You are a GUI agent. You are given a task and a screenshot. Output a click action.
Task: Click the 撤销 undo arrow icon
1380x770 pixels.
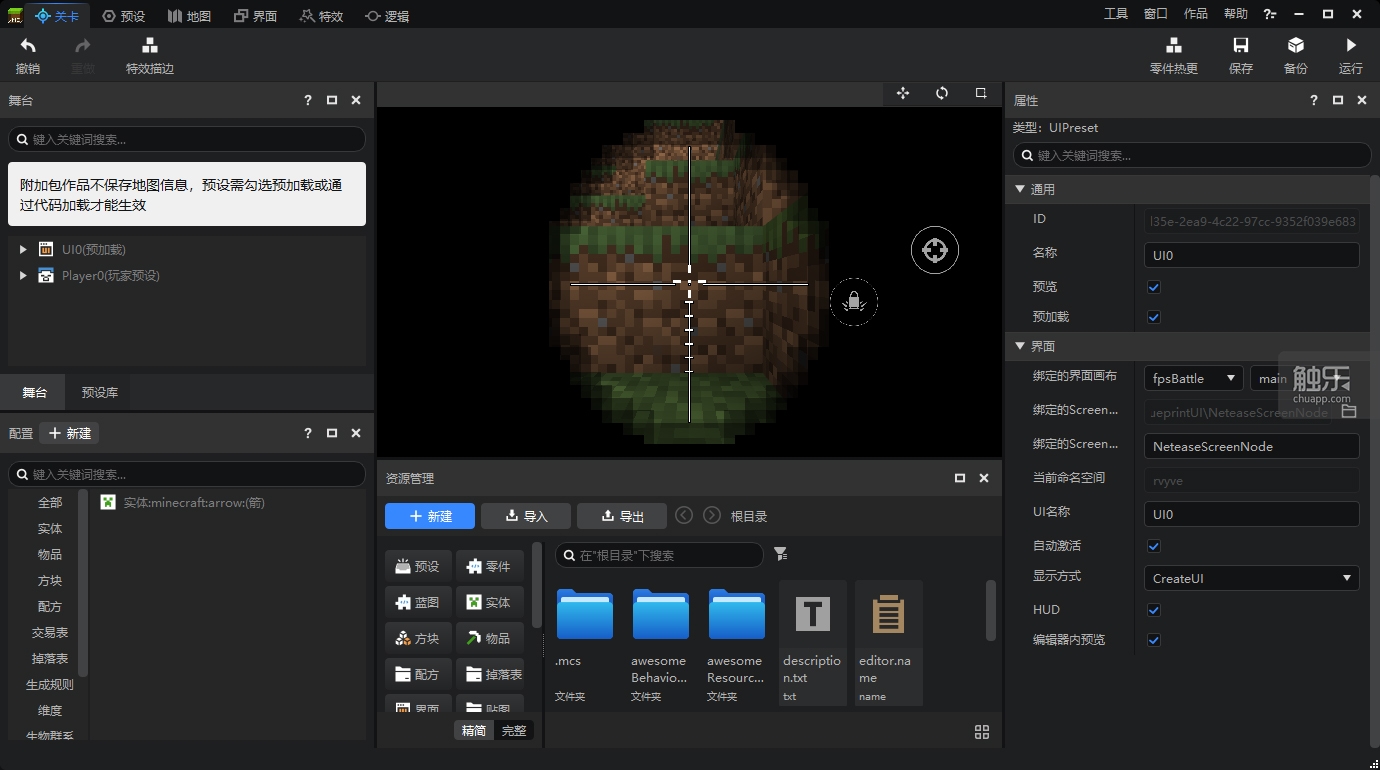click(28, 46)
